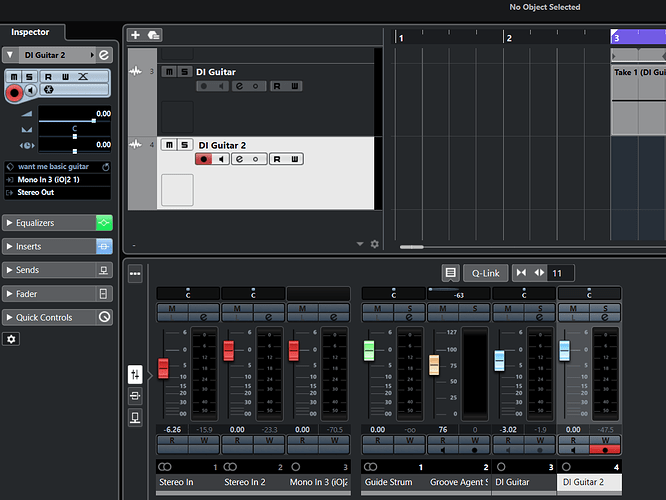Select the DI Guitar 2 mixer channel name

[x=589, y=482]
